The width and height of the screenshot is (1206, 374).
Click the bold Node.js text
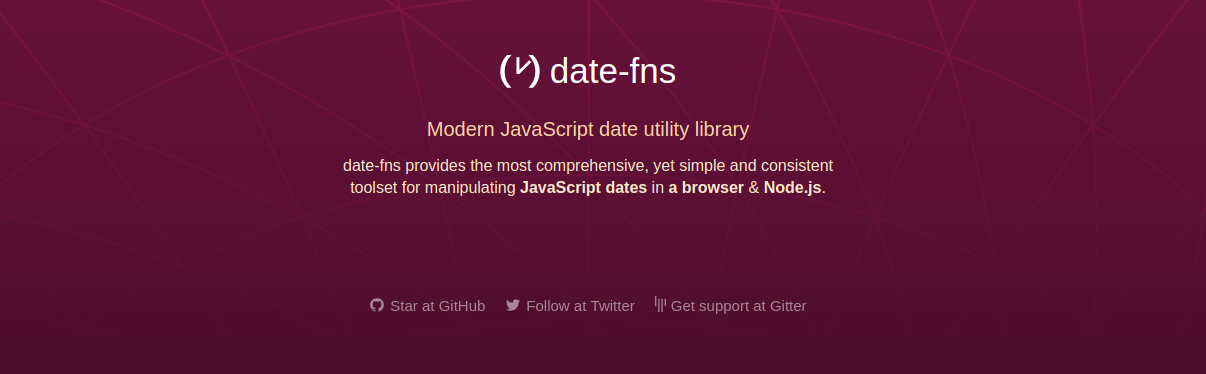(794, 187)
